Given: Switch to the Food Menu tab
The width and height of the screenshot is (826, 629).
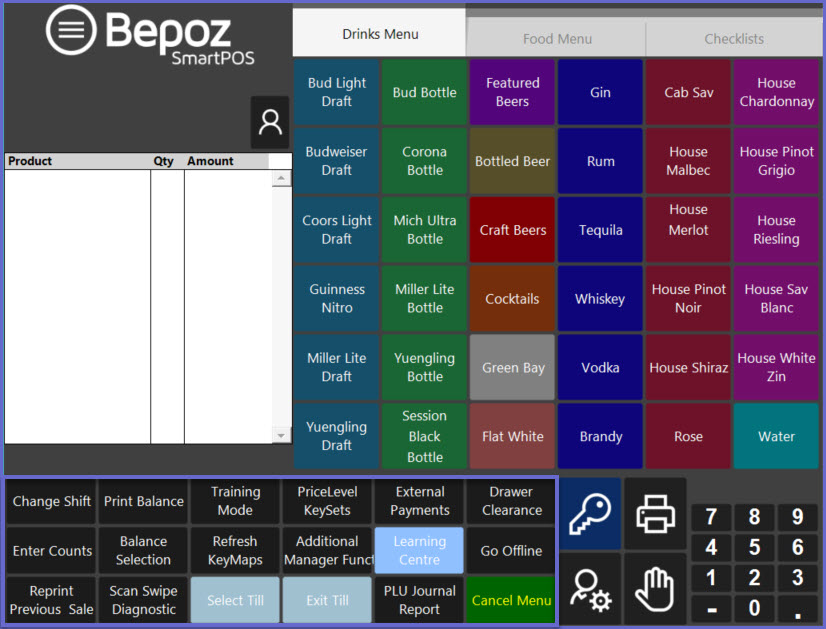Looking at the screenshot, I should pyautogui.click(x=557, y=39).
